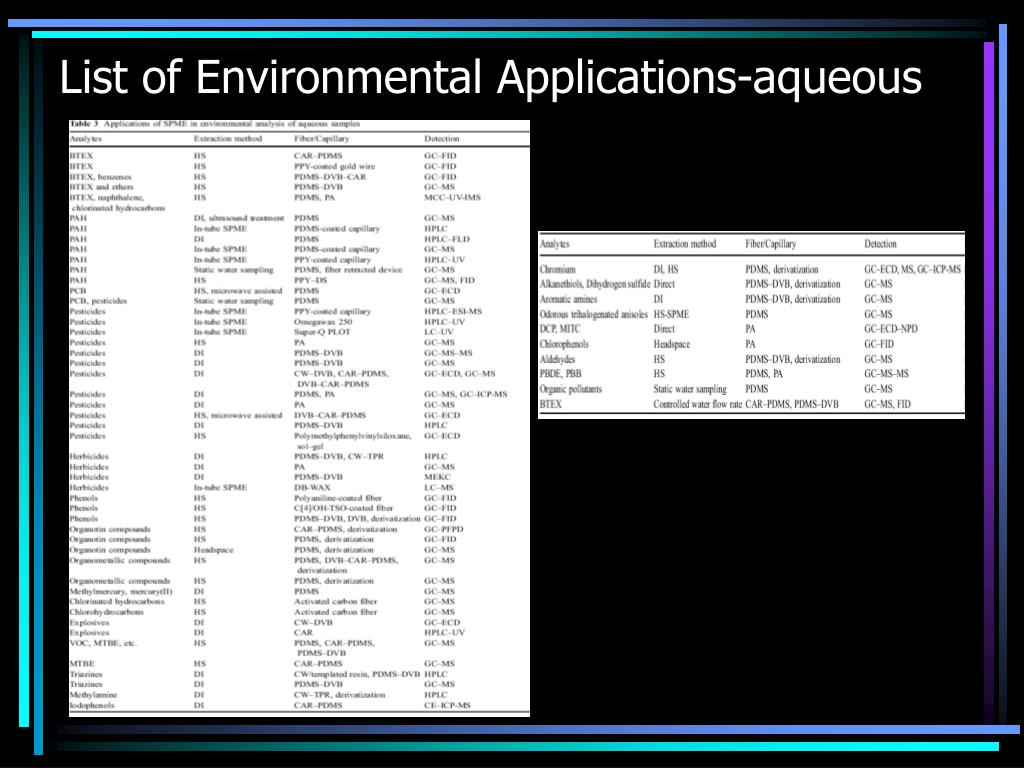This screenshot has height=768, width=1024.
Task: Select 'Aromatic amines' analyte
Action: pos(568,299)
